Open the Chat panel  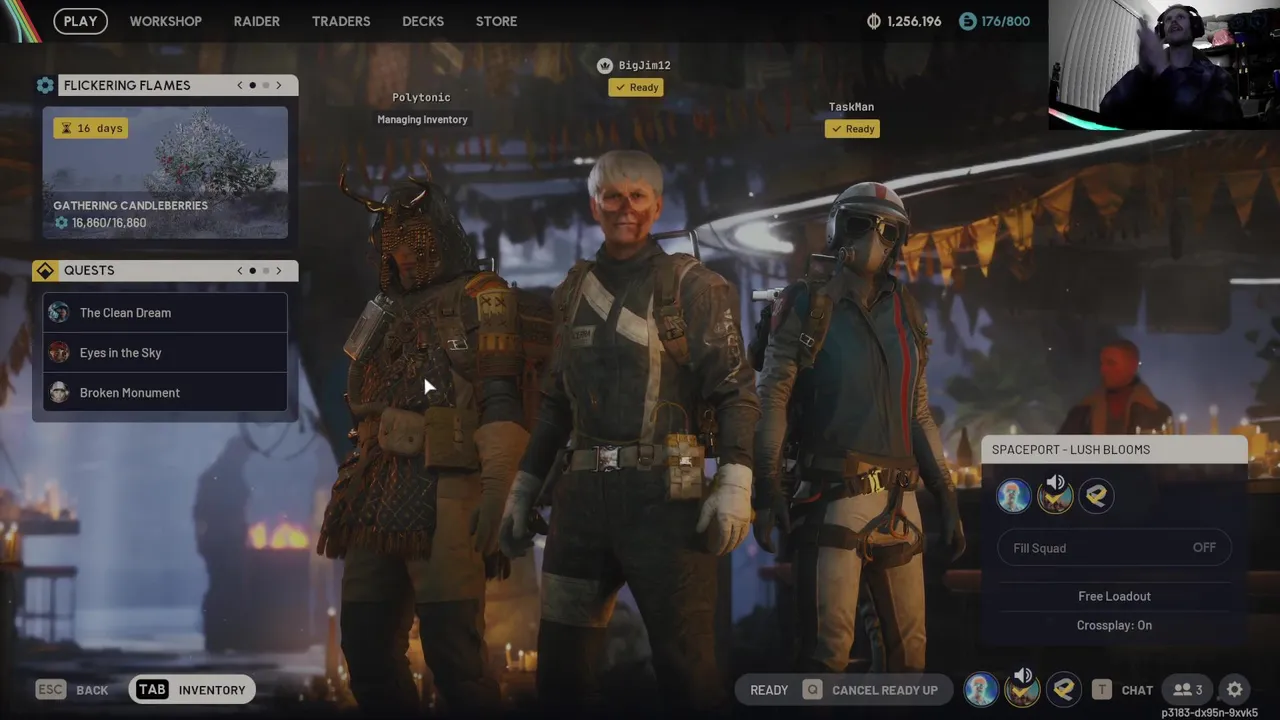1122,690
